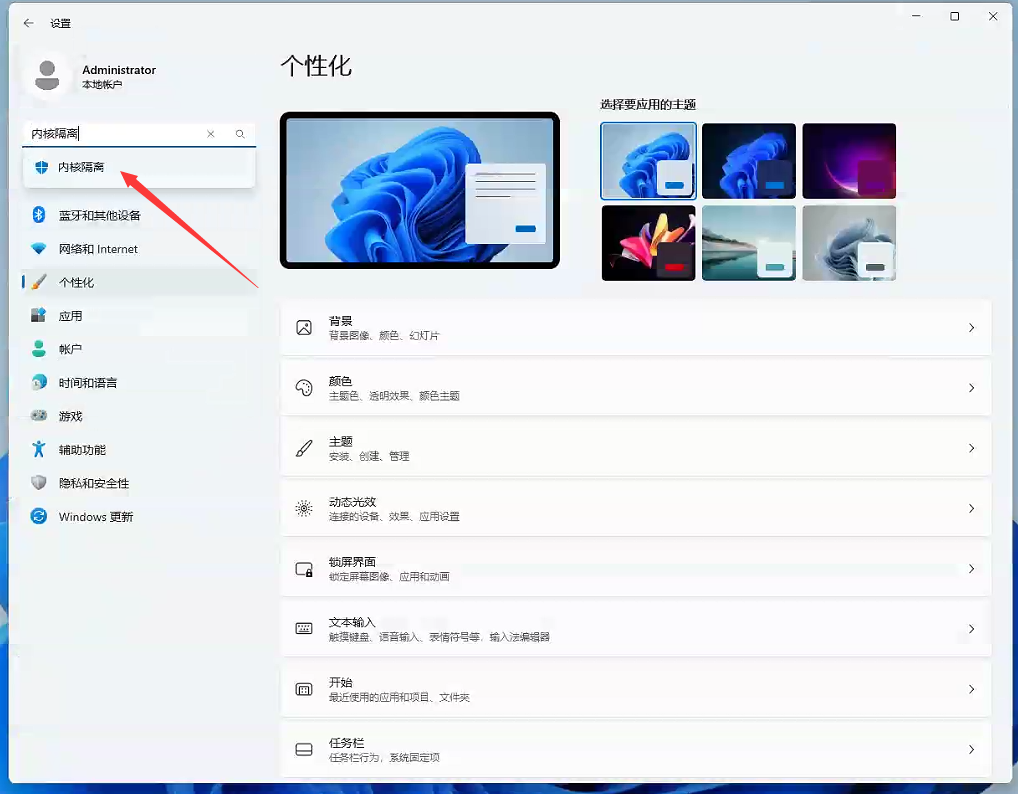Click the Bluetooth icon for 蓝牙和其他设备
The height and width of the screenshot is (794, 1018).
point(38,215)
